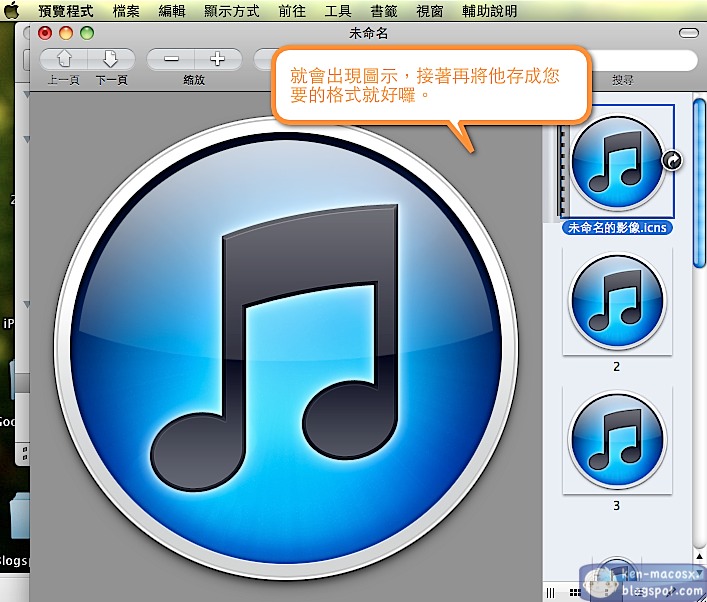Viewport: 707px width, 602px height.
Task: Click the 未命名的影像.icns file name label
Action: click(x=617, y=227)
